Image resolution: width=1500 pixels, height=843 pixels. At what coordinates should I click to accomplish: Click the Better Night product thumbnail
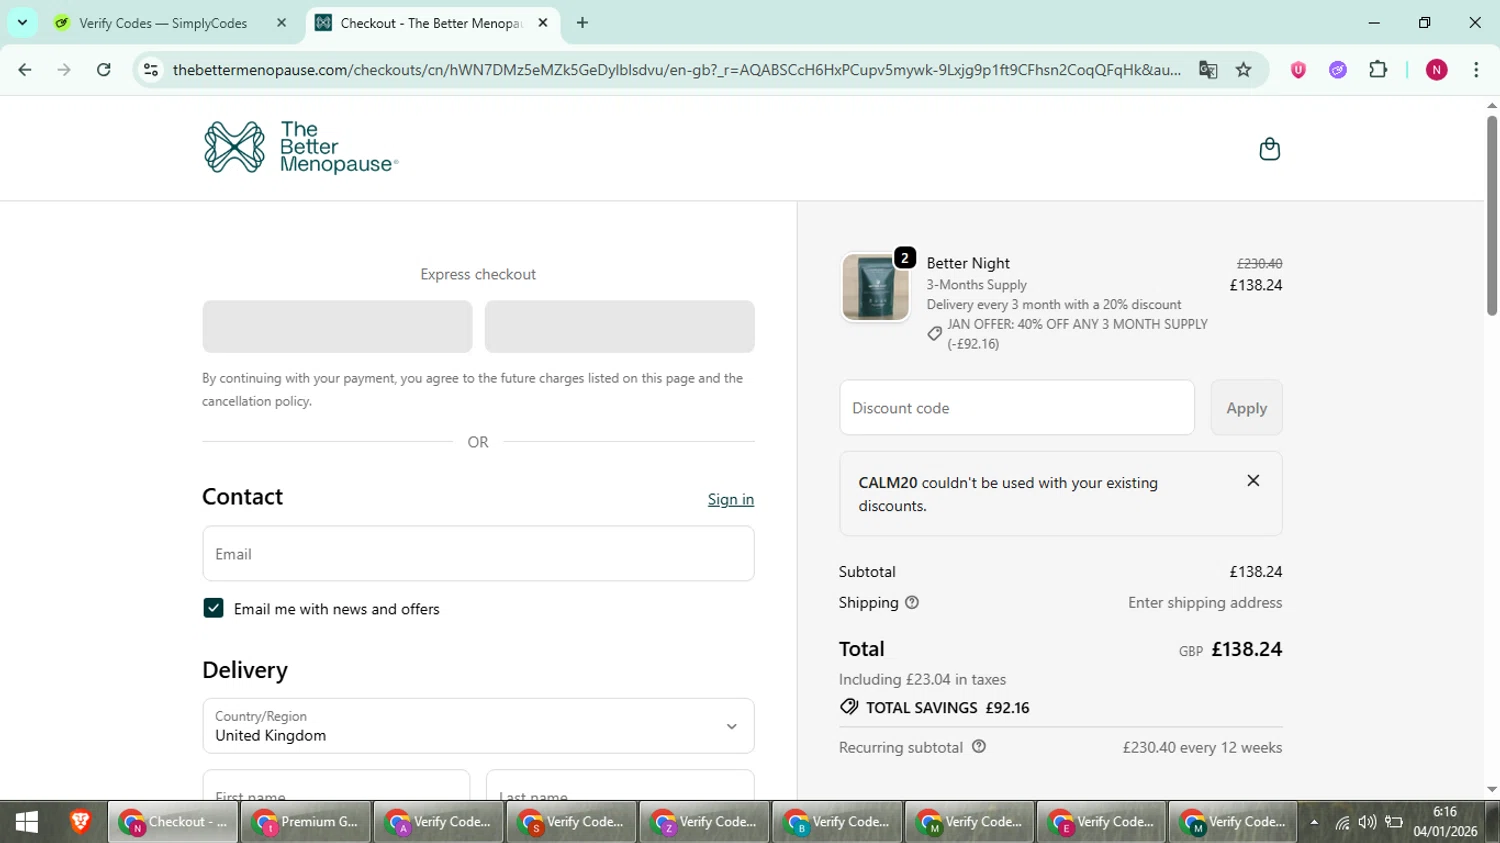875,286
